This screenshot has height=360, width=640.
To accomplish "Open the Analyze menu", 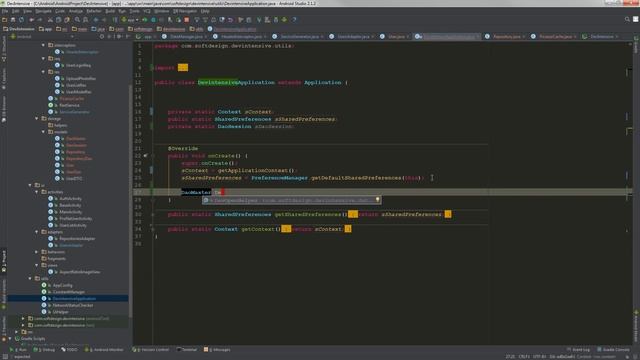I will 76,11.
